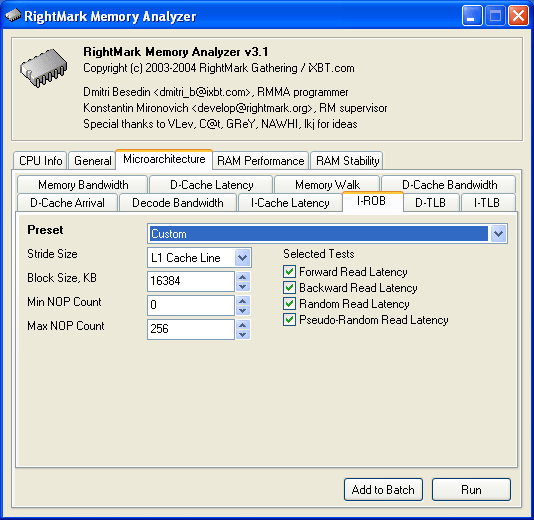Screen dimensions: 534x520
Task: Switch to the CPU Info tab
Action: [x=41, y=160]
